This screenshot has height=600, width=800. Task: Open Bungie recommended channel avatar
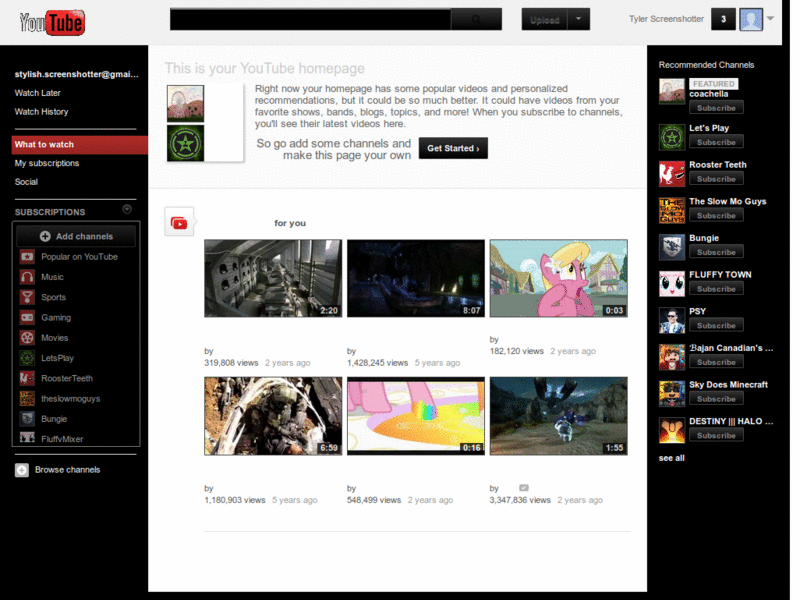[671, 247]
